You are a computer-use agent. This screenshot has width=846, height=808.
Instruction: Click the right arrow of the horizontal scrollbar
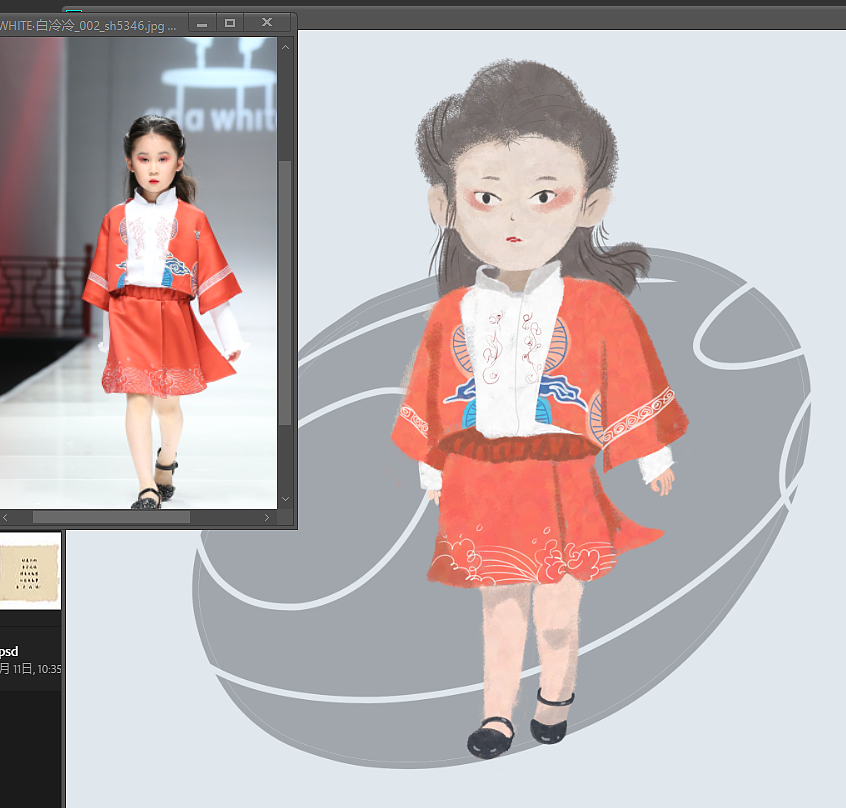pyautogui.click(x=266, y=518)
